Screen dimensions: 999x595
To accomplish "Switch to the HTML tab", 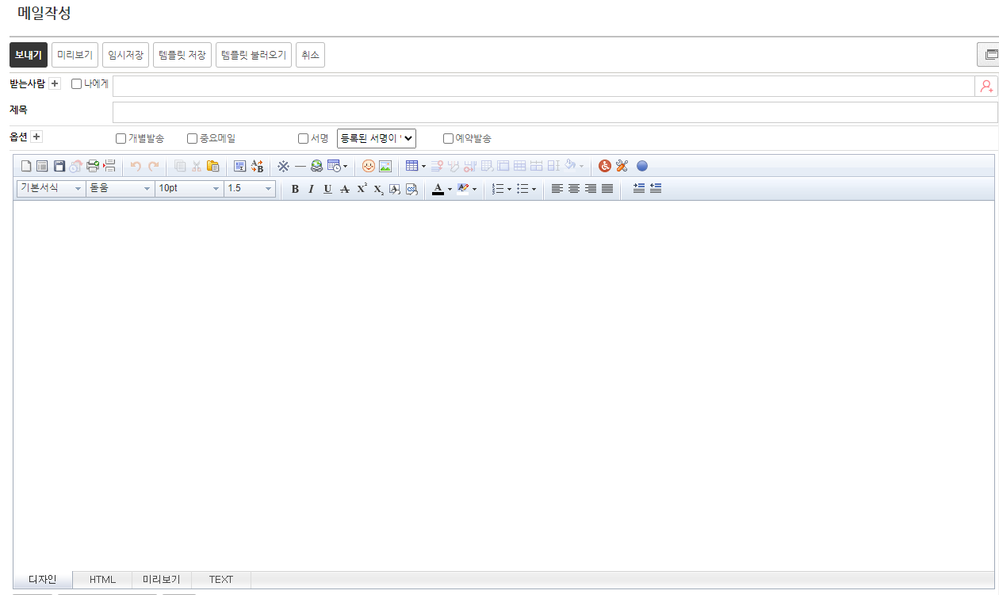I will (102, 580).
